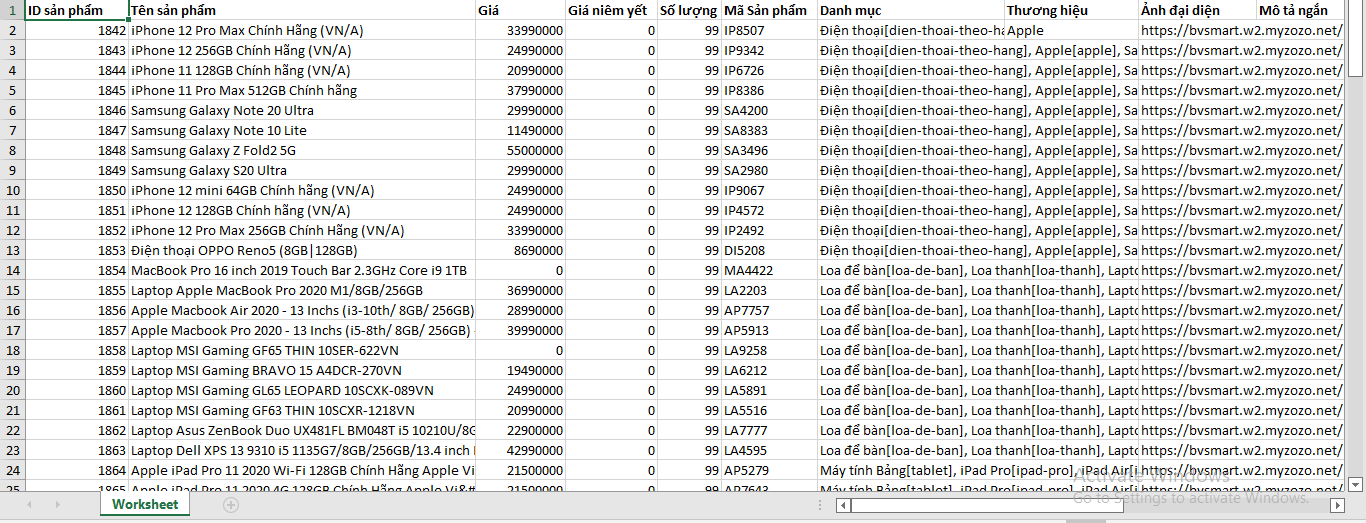Click price cell 42990000

click(520, 450)
